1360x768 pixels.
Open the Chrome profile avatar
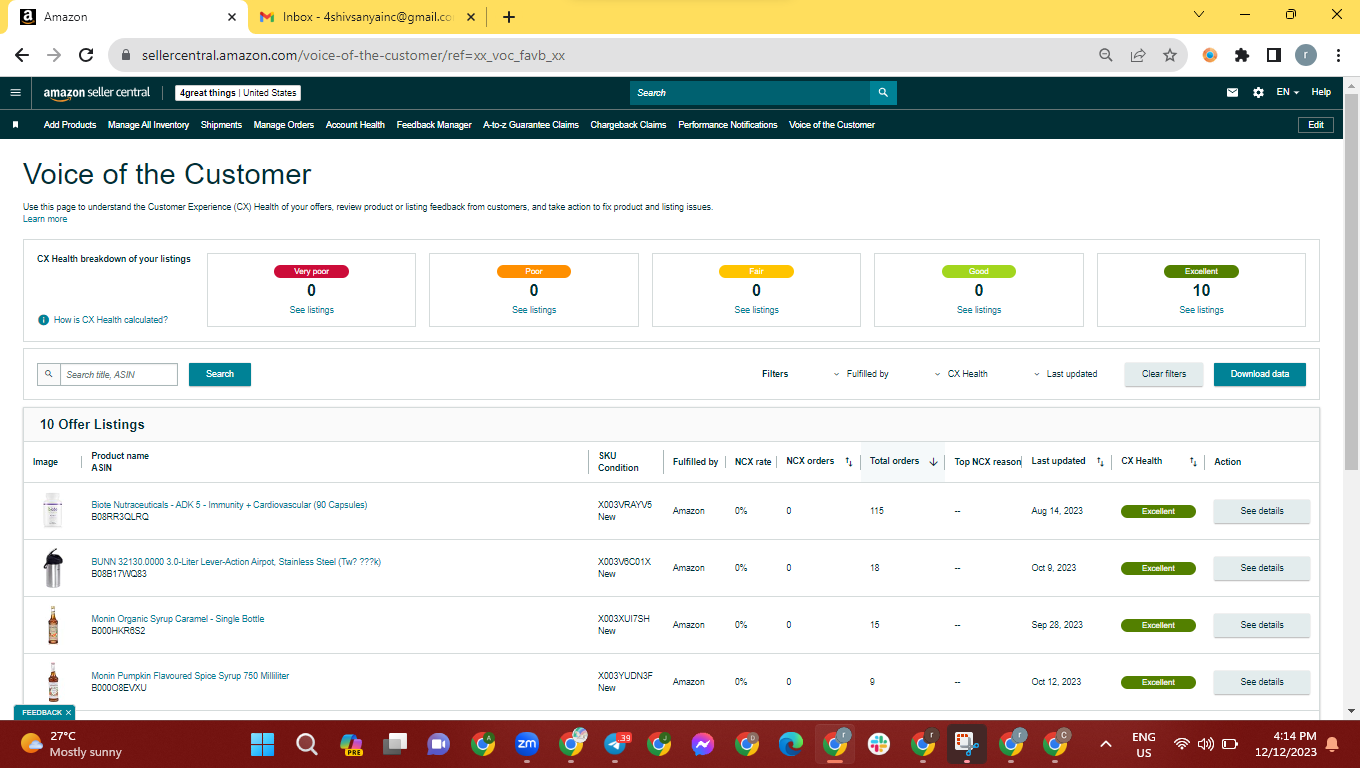click(1306, 55)
